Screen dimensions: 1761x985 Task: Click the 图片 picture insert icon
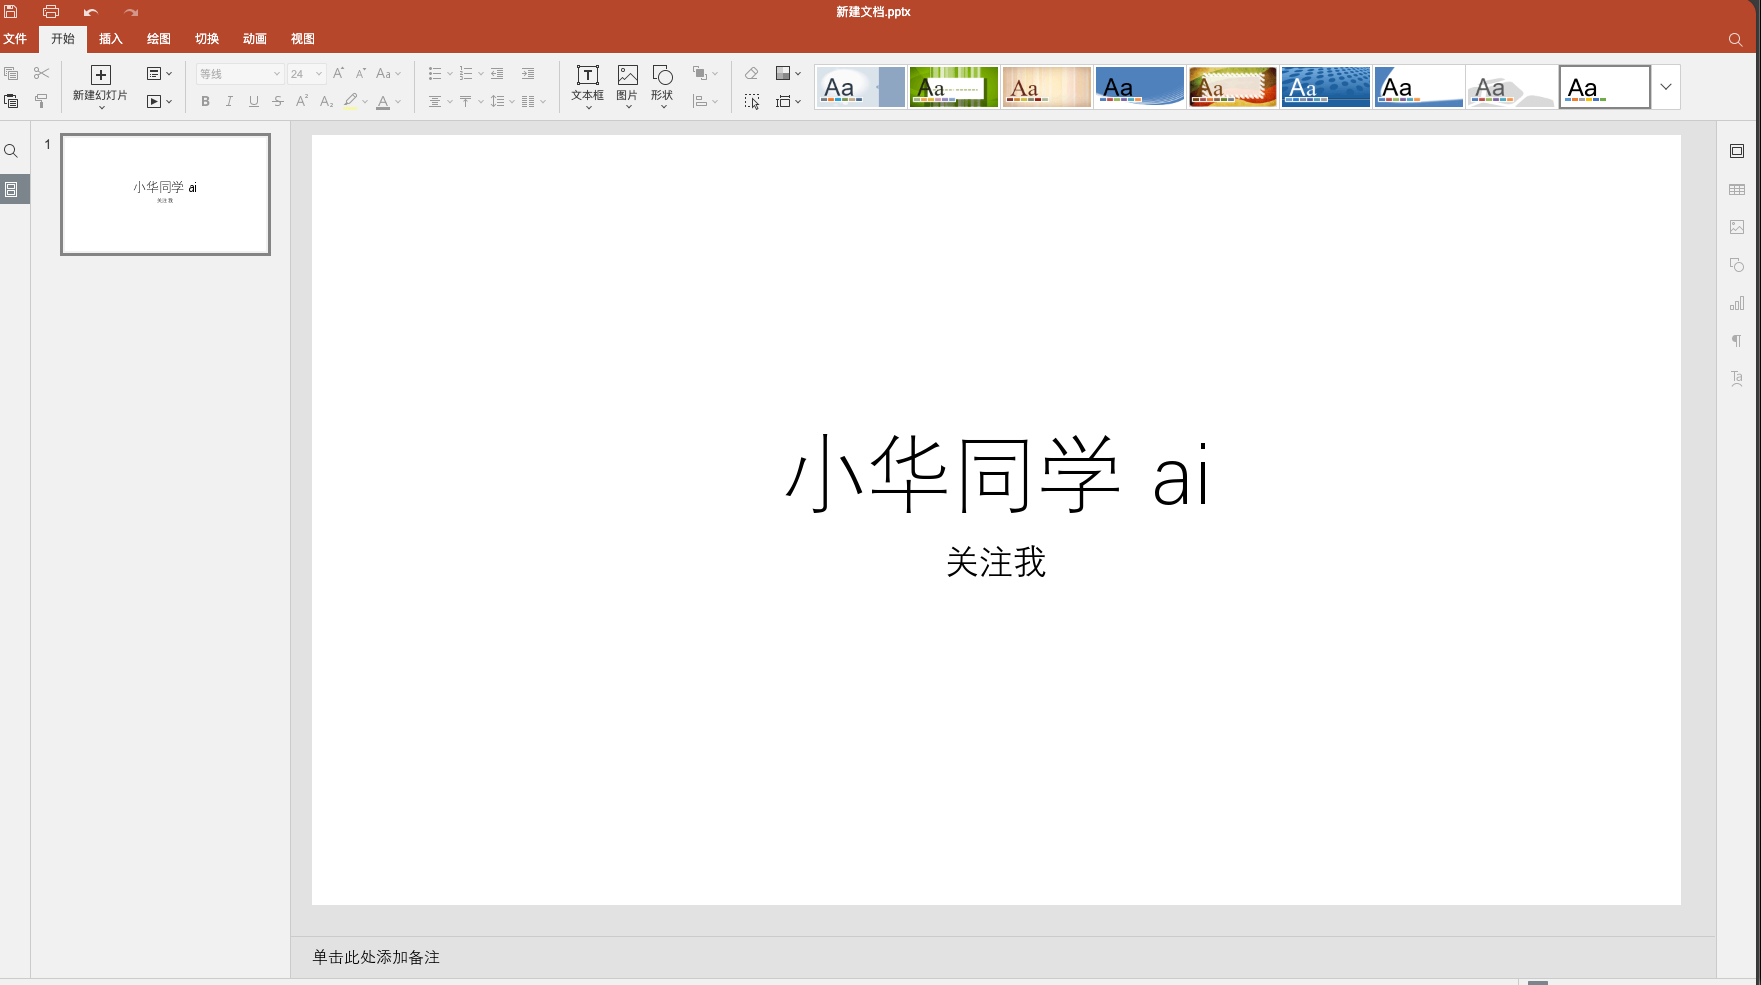pos(627,84)
